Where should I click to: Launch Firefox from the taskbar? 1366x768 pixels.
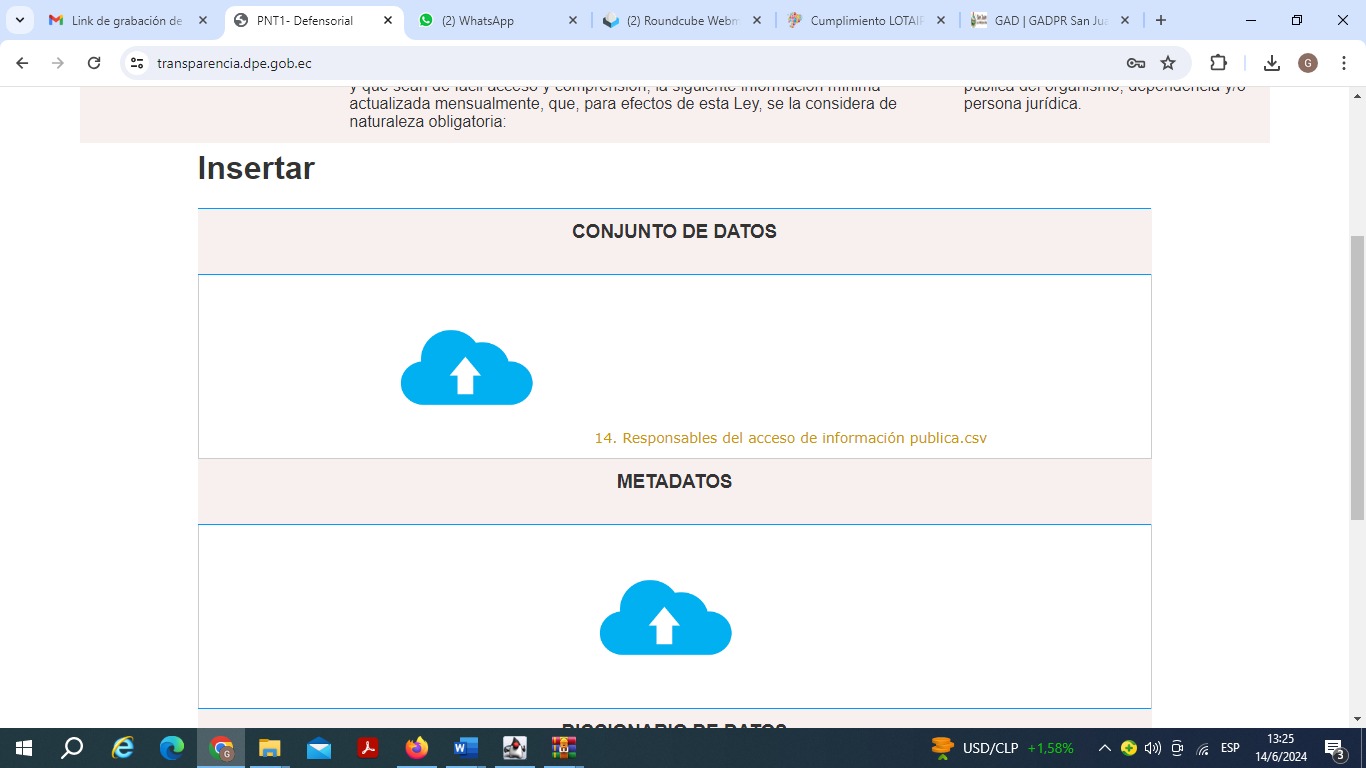point(417,748)
